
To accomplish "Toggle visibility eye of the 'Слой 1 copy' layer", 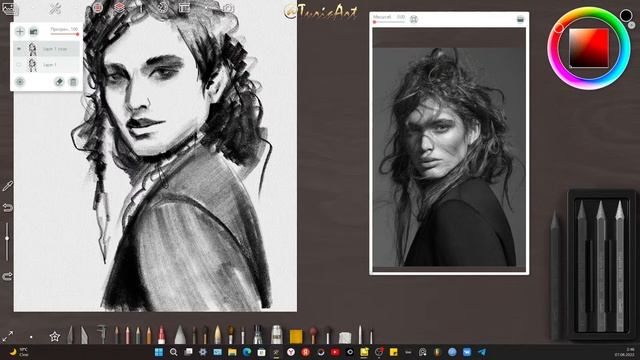I will click(x=19, y=49).
